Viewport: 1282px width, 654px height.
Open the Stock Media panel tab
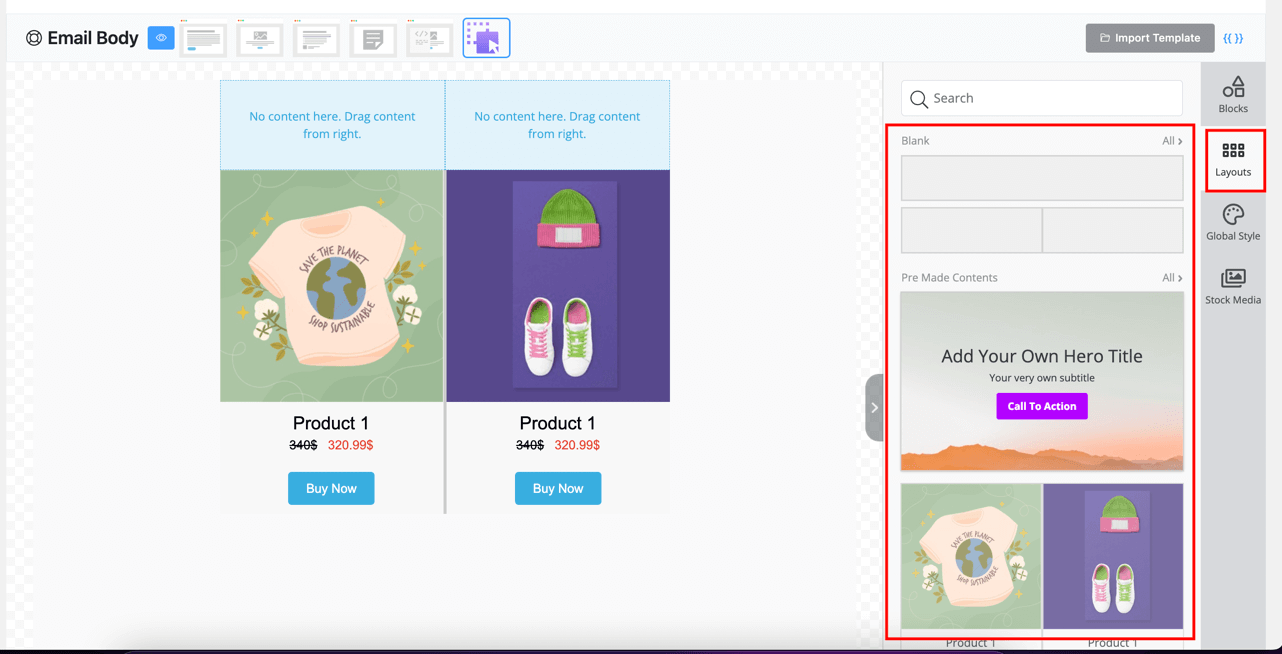tap(1233, 286)
